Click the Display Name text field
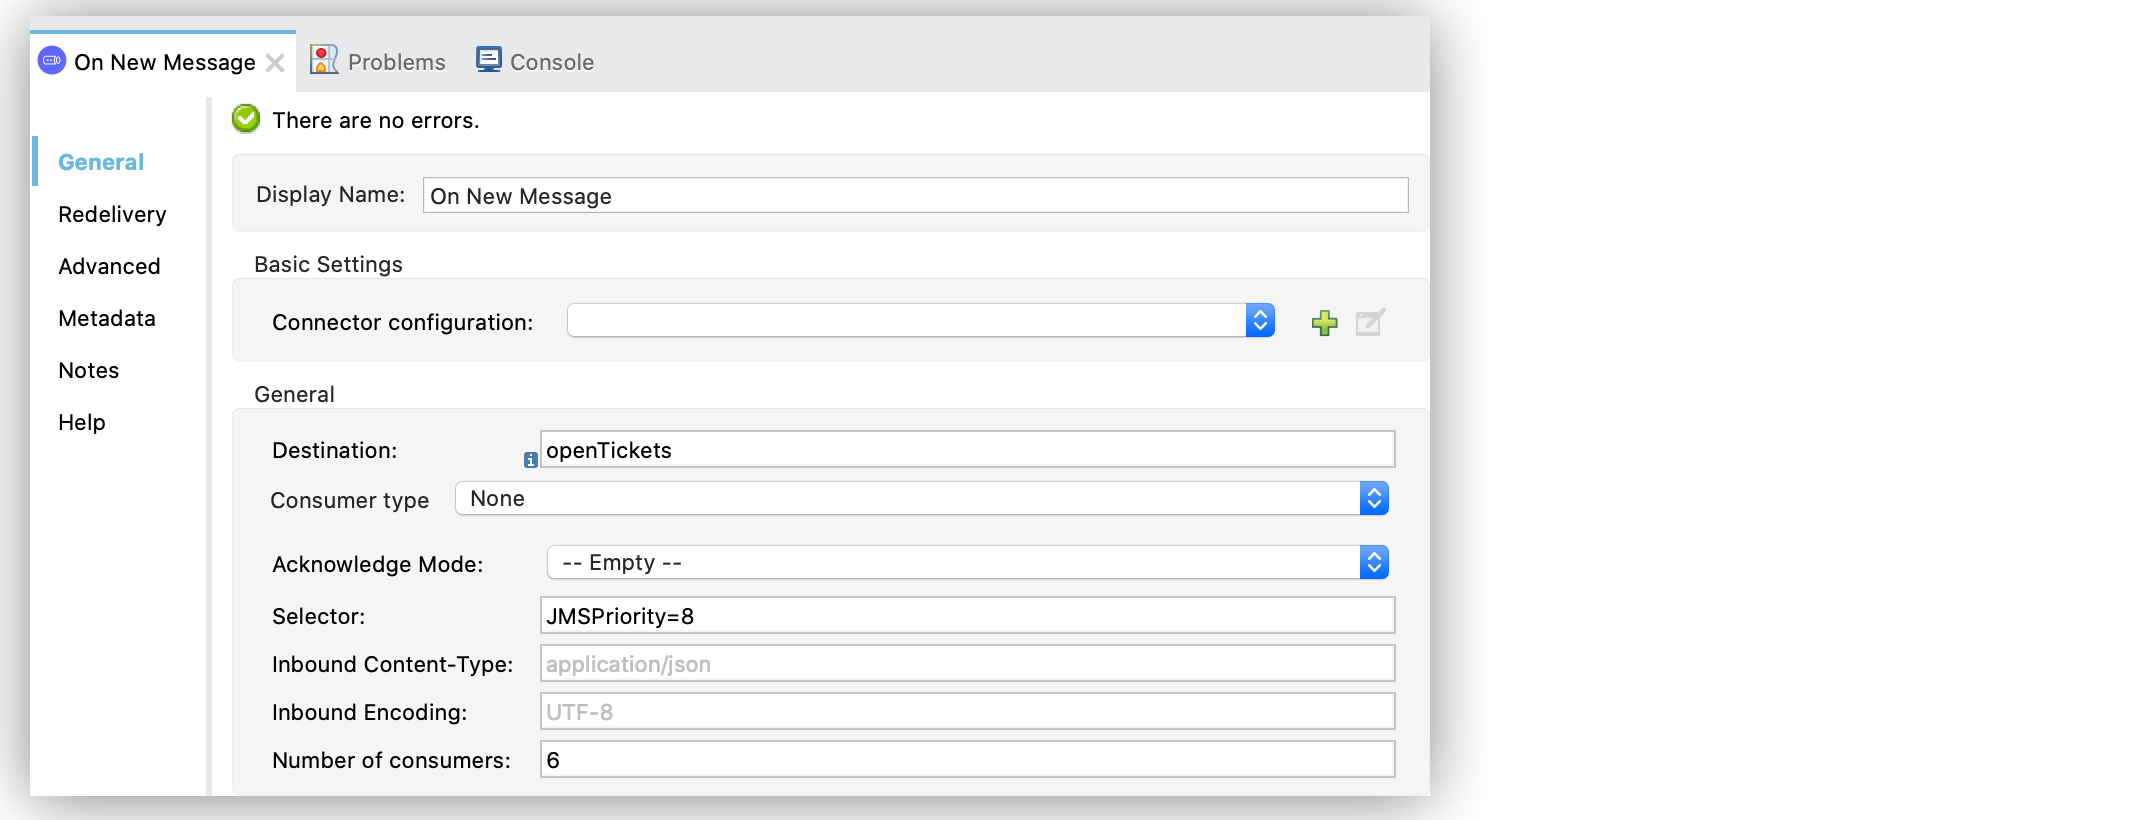The height and width of the screenshot is (820, 2142). [x=915, y=196]
